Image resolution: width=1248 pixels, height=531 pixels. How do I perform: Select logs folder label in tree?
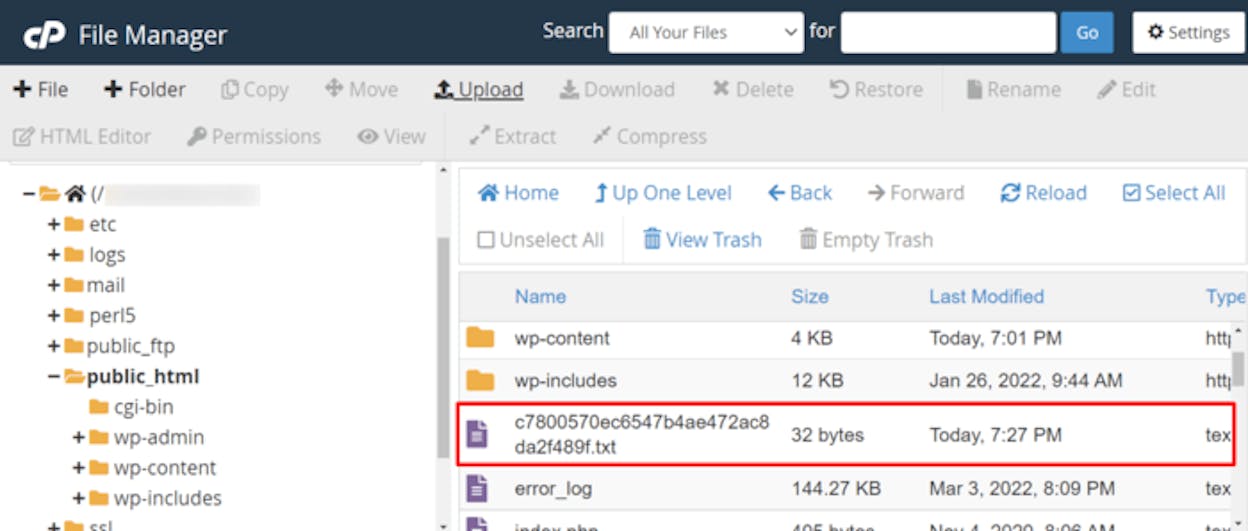[107, 254]
